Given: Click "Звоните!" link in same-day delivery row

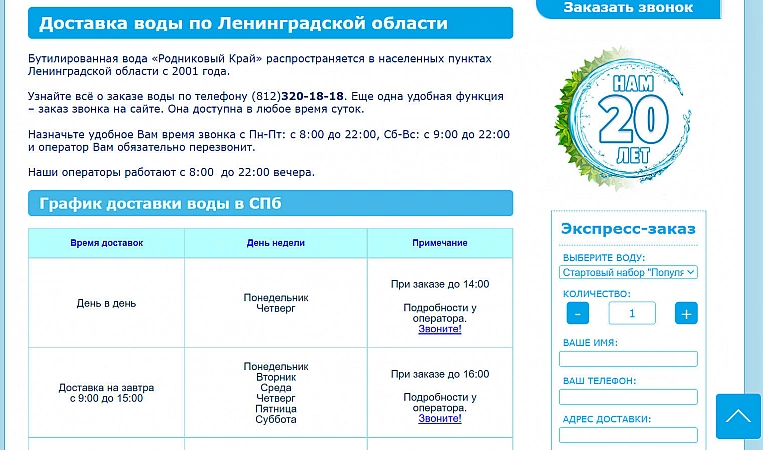Looking at the screenshot, I should [440, 329].
